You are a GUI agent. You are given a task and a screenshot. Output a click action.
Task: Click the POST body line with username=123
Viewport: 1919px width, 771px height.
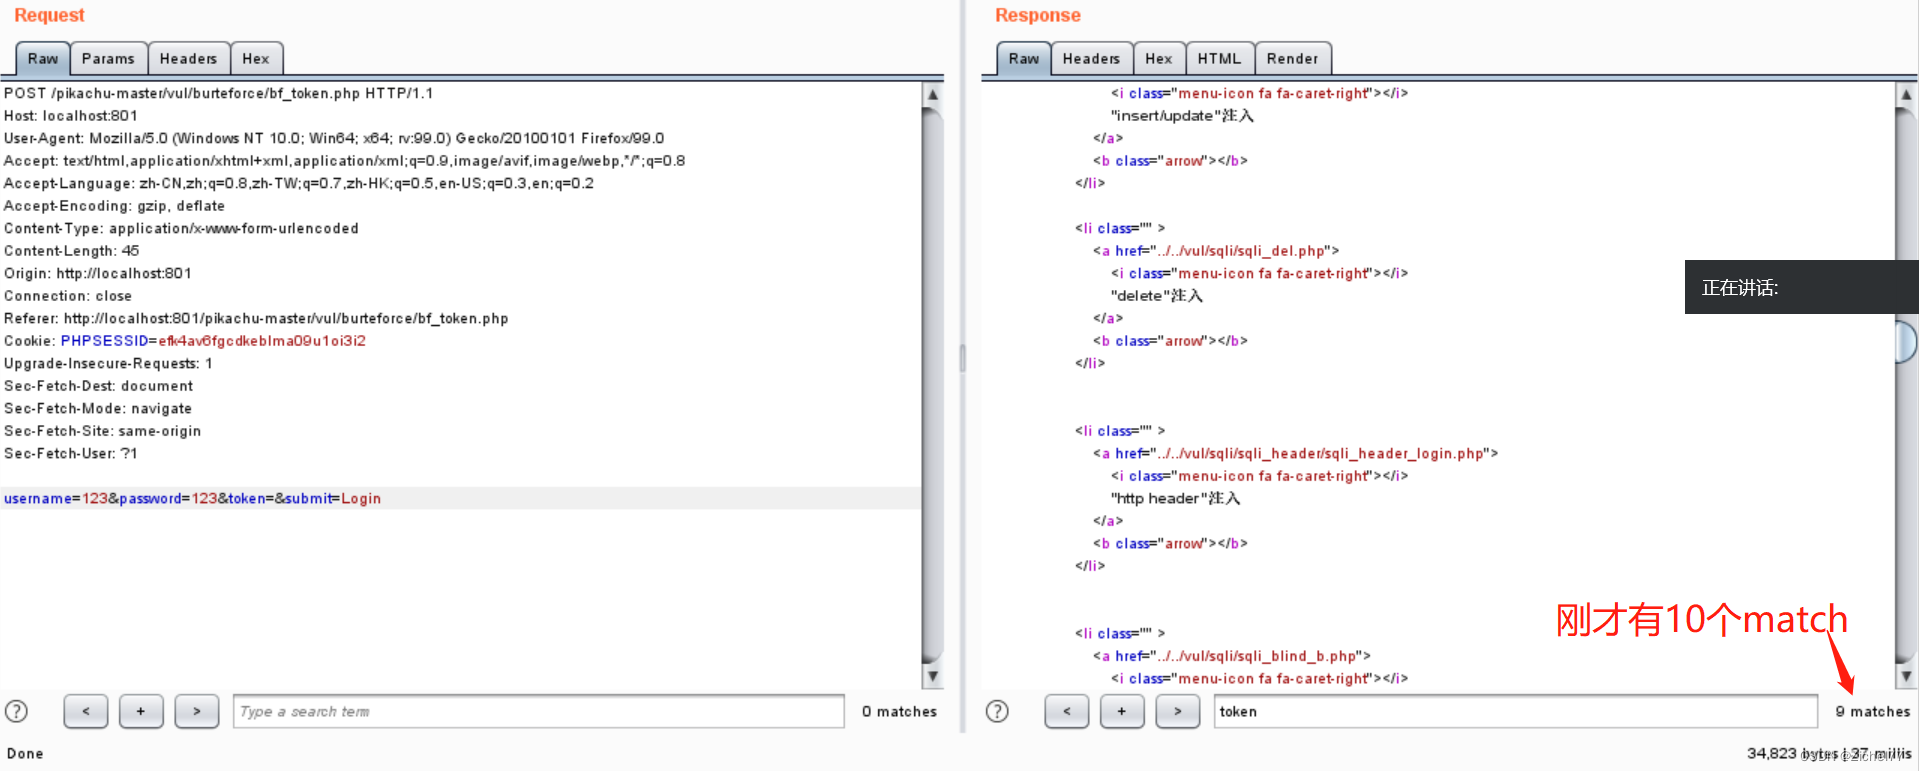[x=192, y=498]
